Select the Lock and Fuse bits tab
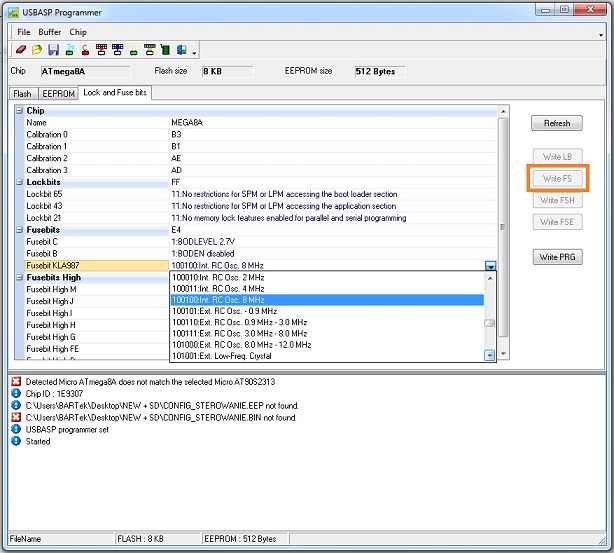 [x=115, y=92]
